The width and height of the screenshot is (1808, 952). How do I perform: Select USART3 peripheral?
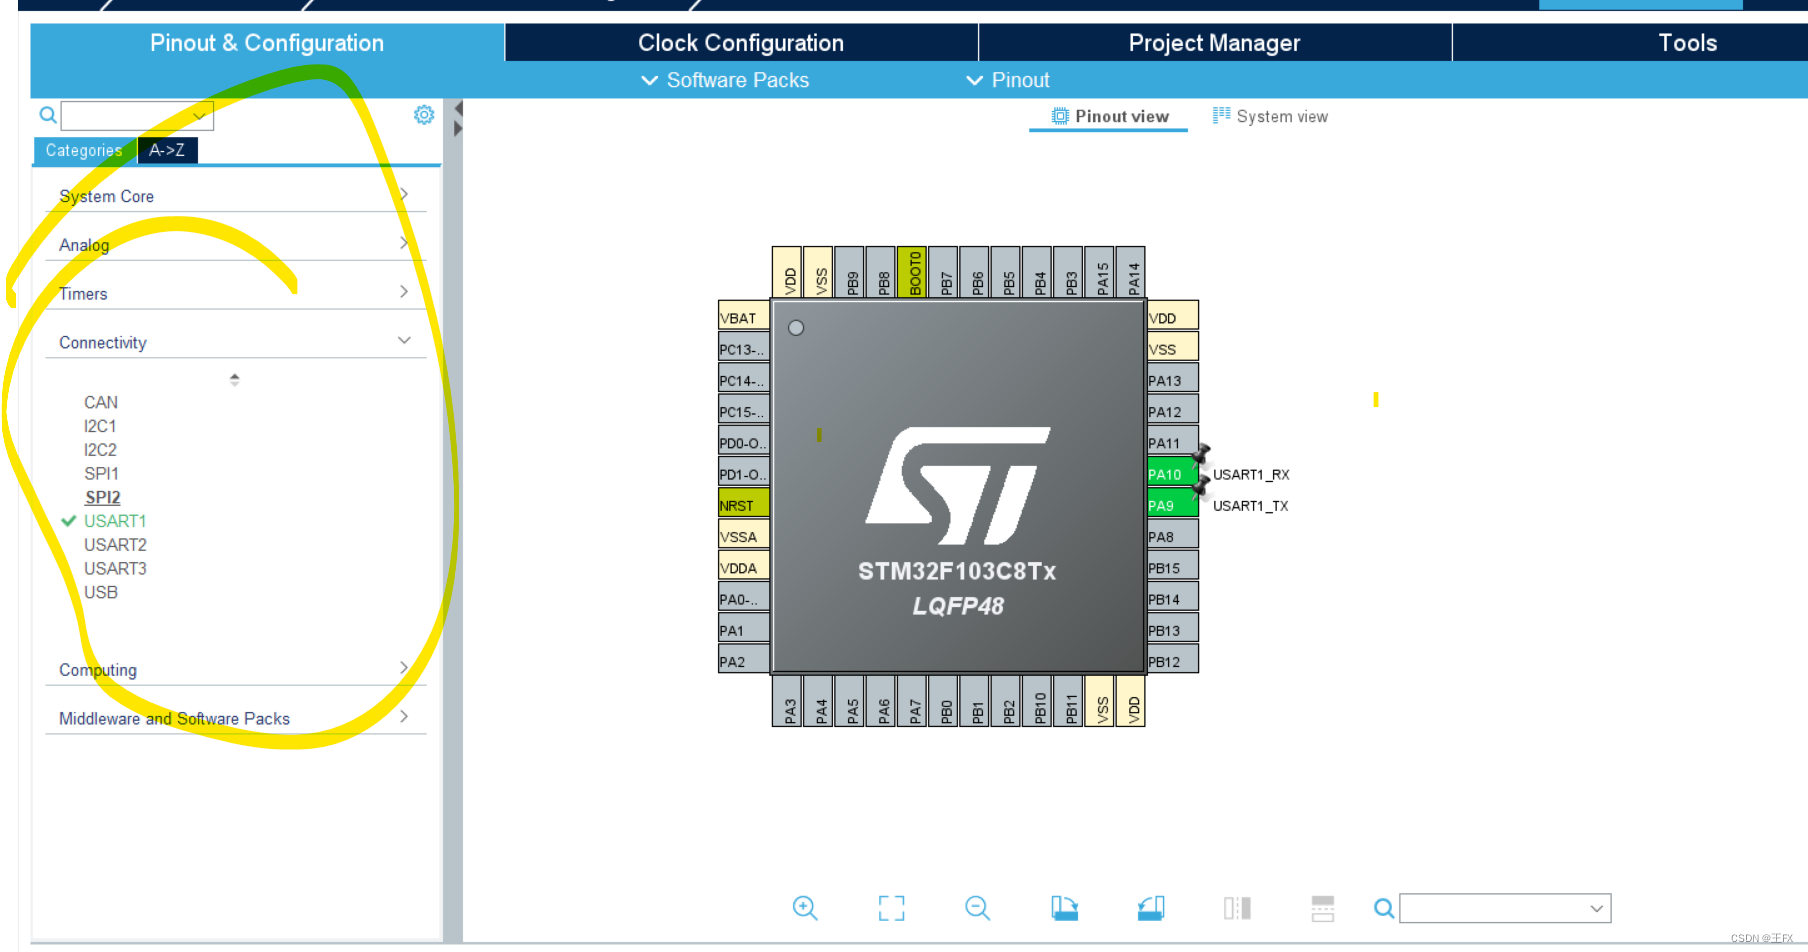(115, 568)
